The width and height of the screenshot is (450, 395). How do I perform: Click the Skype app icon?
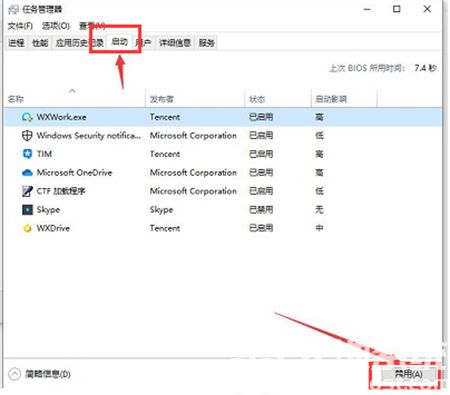(x=27, y=210)
